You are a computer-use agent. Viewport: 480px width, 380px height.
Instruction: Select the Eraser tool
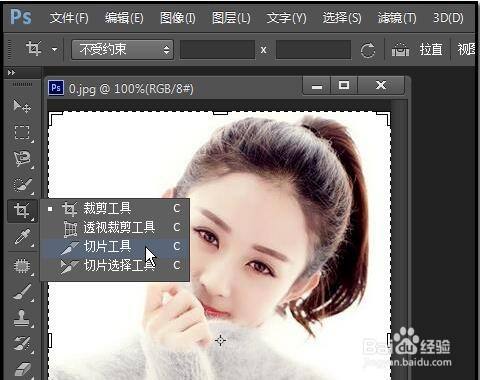(x=22, y=369)
